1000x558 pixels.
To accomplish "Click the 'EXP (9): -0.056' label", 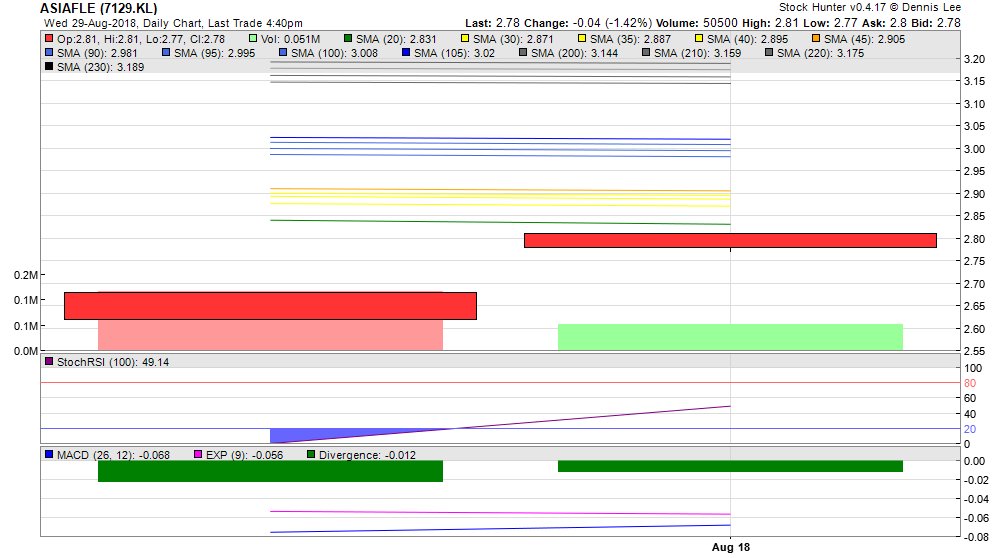I will click(244, 455).
